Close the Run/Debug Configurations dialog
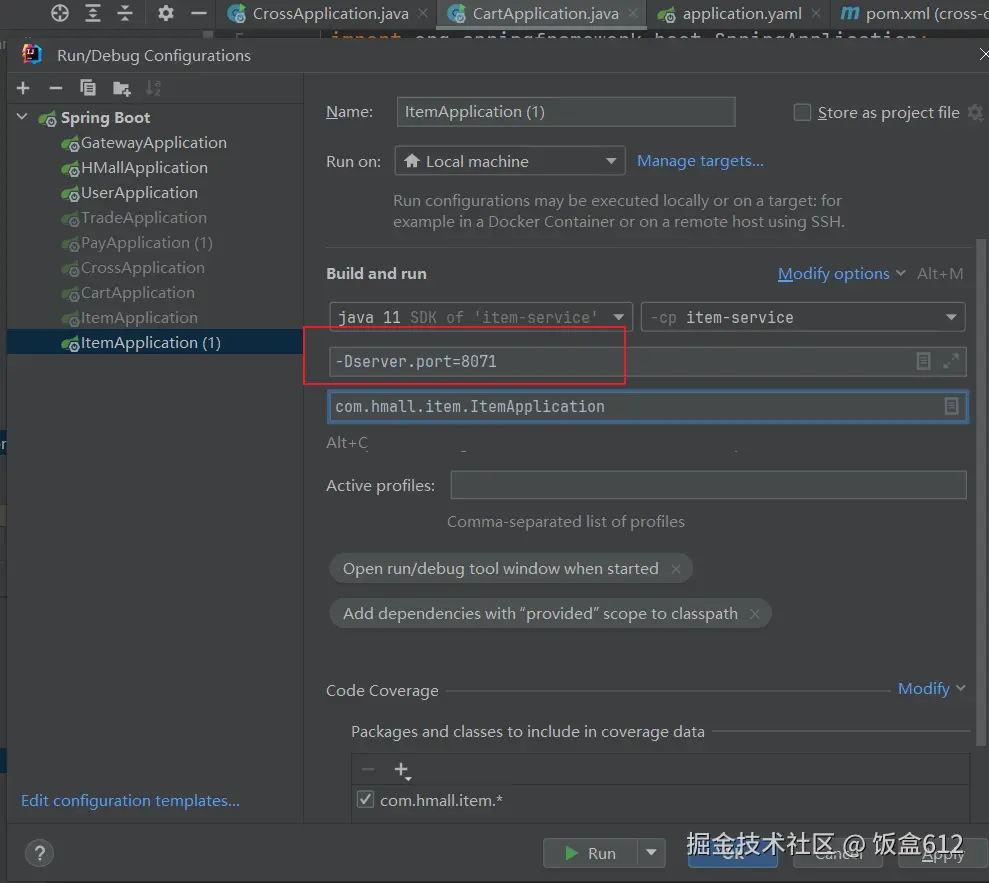Screen dimensions: 989x883 (983, 55)
